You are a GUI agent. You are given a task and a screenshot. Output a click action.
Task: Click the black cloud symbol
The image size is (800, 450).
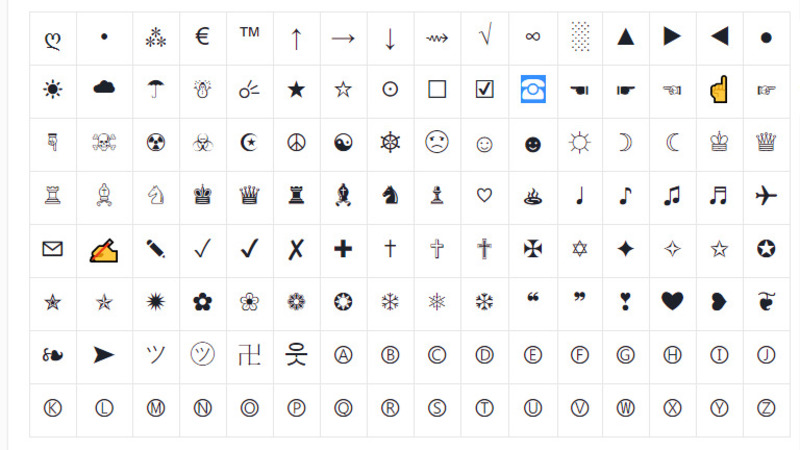click(x=104, y=87)
